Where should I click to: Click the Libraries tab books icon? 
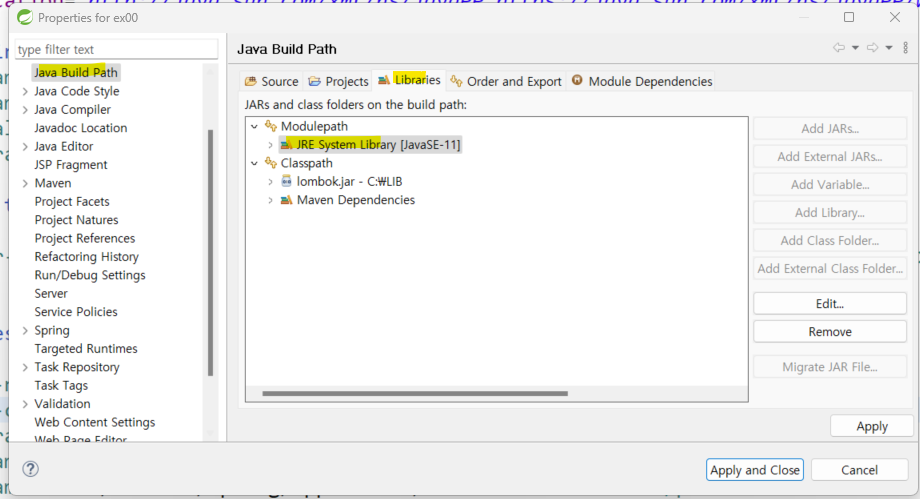(384, 80)
